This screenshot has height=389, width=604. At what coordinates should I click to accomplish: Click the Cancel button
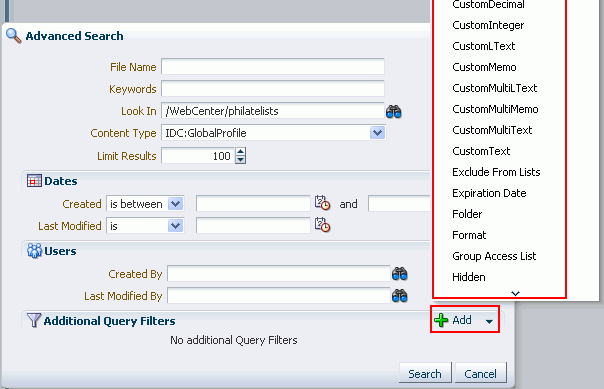tap(480, 373)
